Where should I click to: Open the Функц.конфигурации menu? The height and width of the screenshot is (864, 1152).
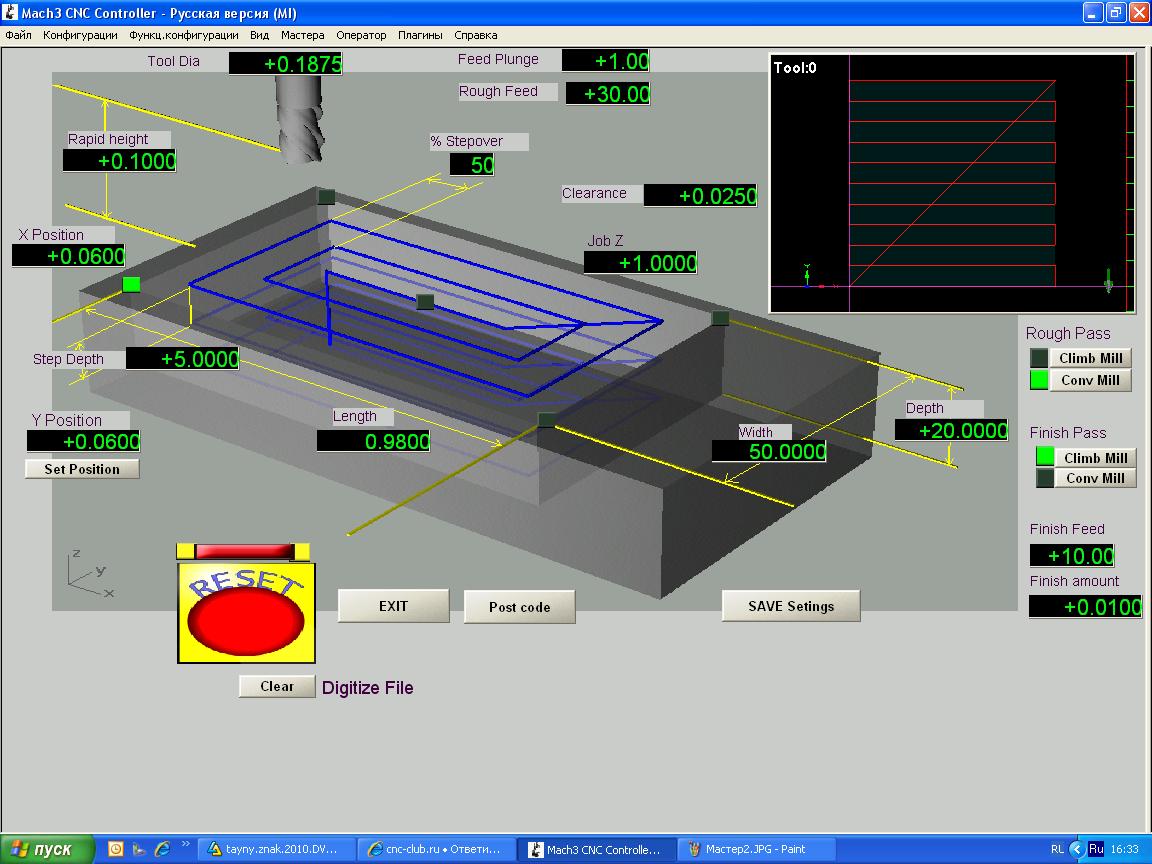(x=184, y=35)
